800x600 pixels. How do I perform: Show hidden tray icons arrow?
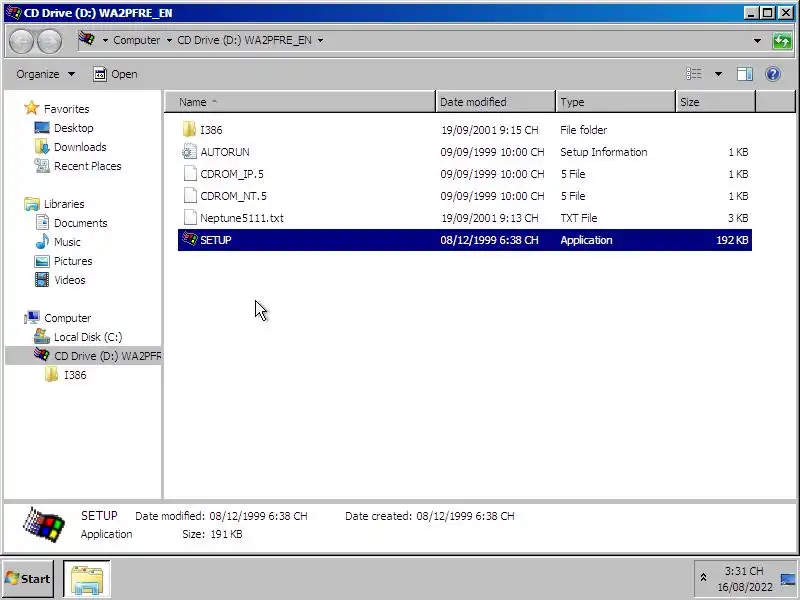pyautogui.click(x=703, y=578)
